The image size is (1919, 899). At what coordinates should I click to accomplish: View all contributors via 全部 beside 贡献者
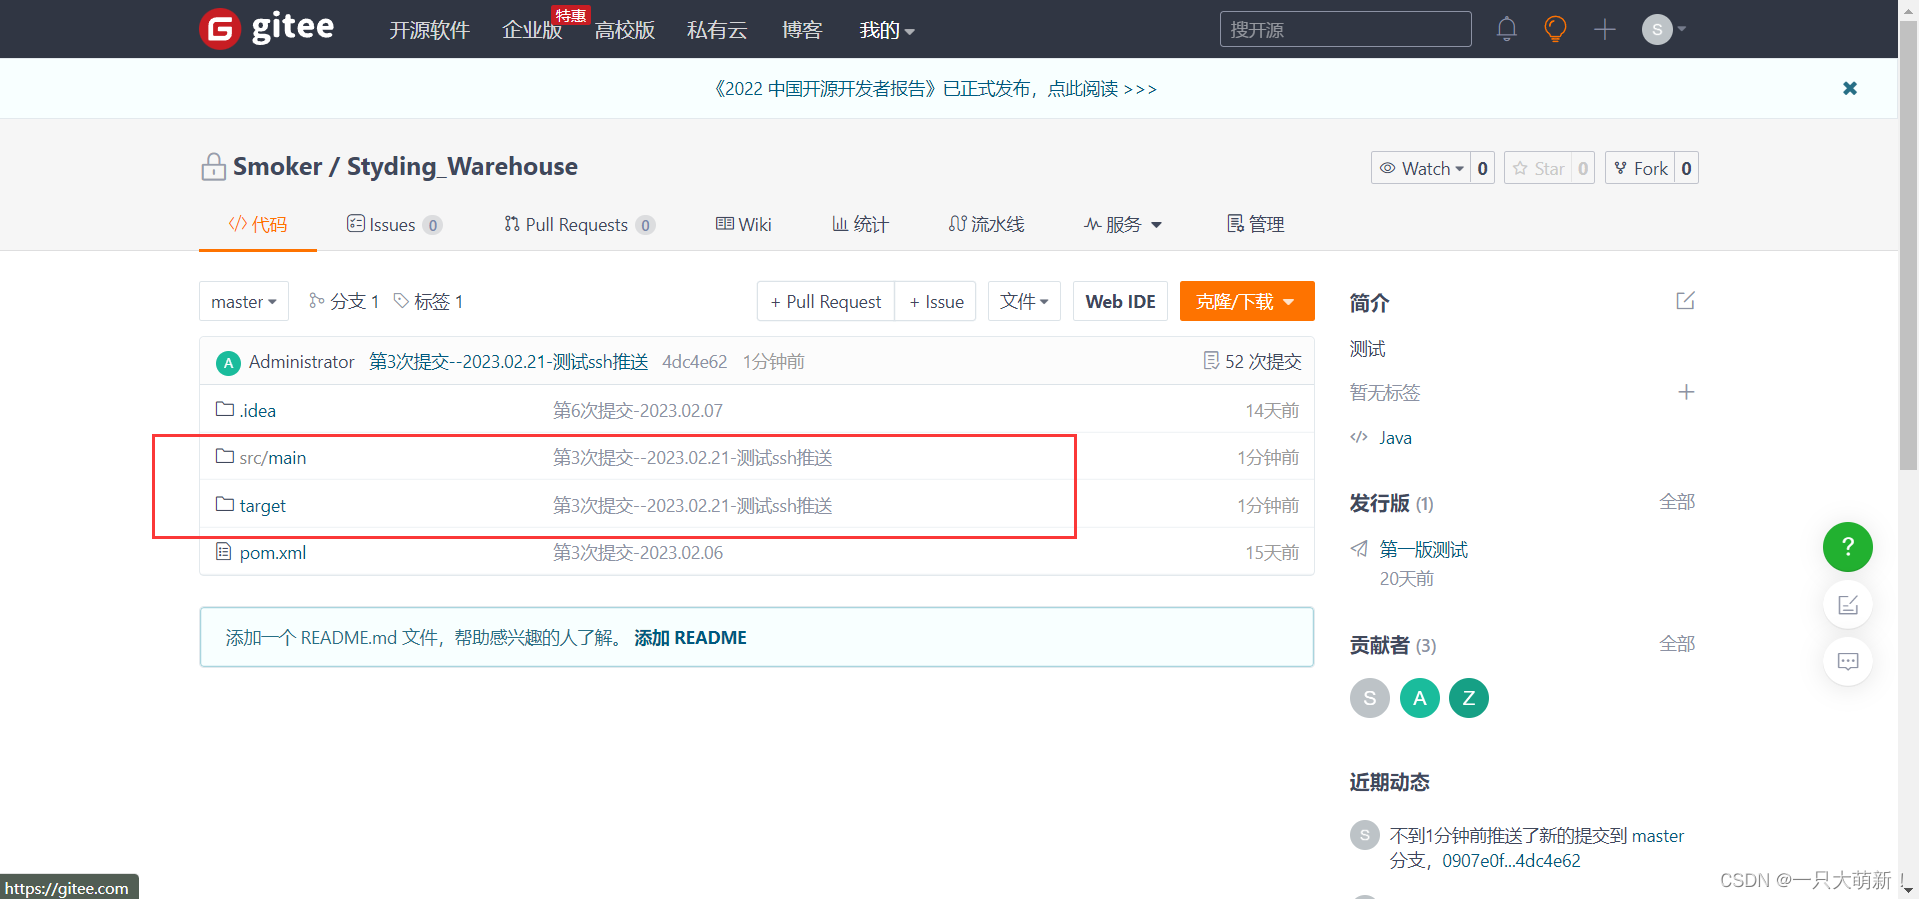tap(1677, 644)
